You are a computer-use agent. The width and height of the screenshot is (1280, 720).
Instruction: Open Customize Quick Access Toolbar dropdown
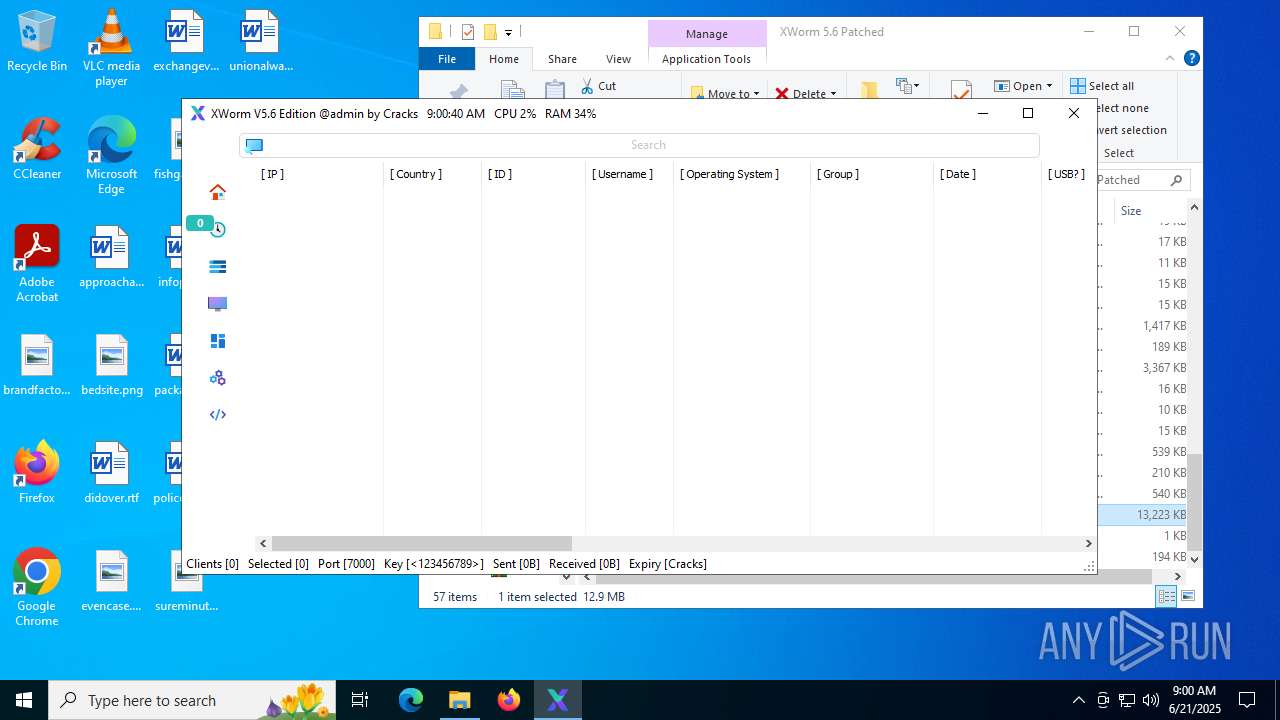click(508, 32)
